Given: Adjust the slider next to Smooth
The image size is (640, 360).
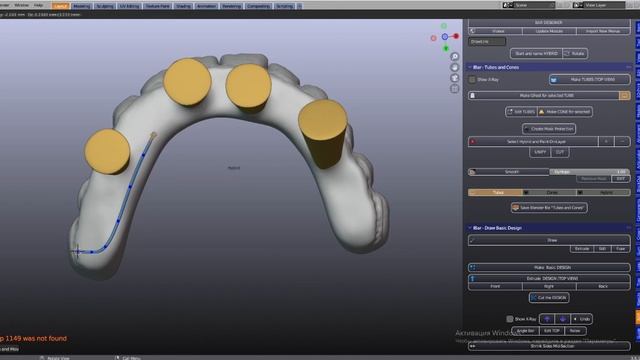Looking at the screenshot, I should click(589, 172).
